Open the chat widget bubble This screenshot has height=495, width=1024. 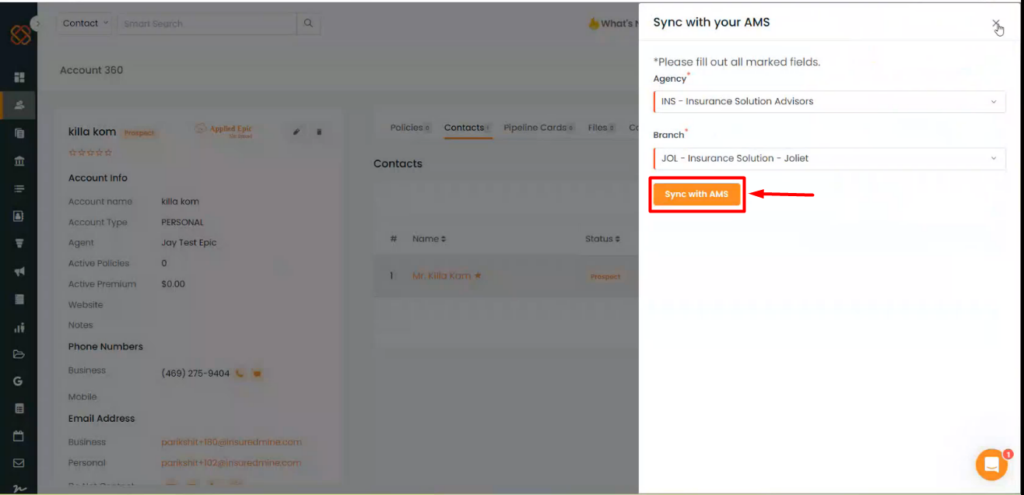click(991, 464)
